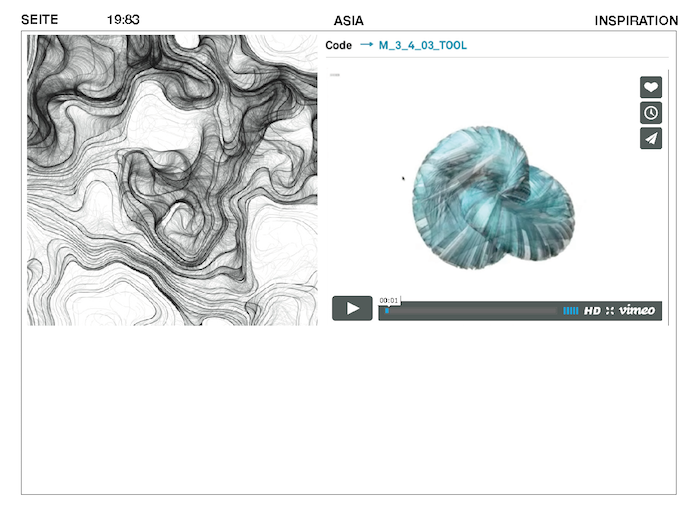Screen dimensions: 700x511
Task: Open the M_3_4_03_TOOL code link
Action: 422,46
